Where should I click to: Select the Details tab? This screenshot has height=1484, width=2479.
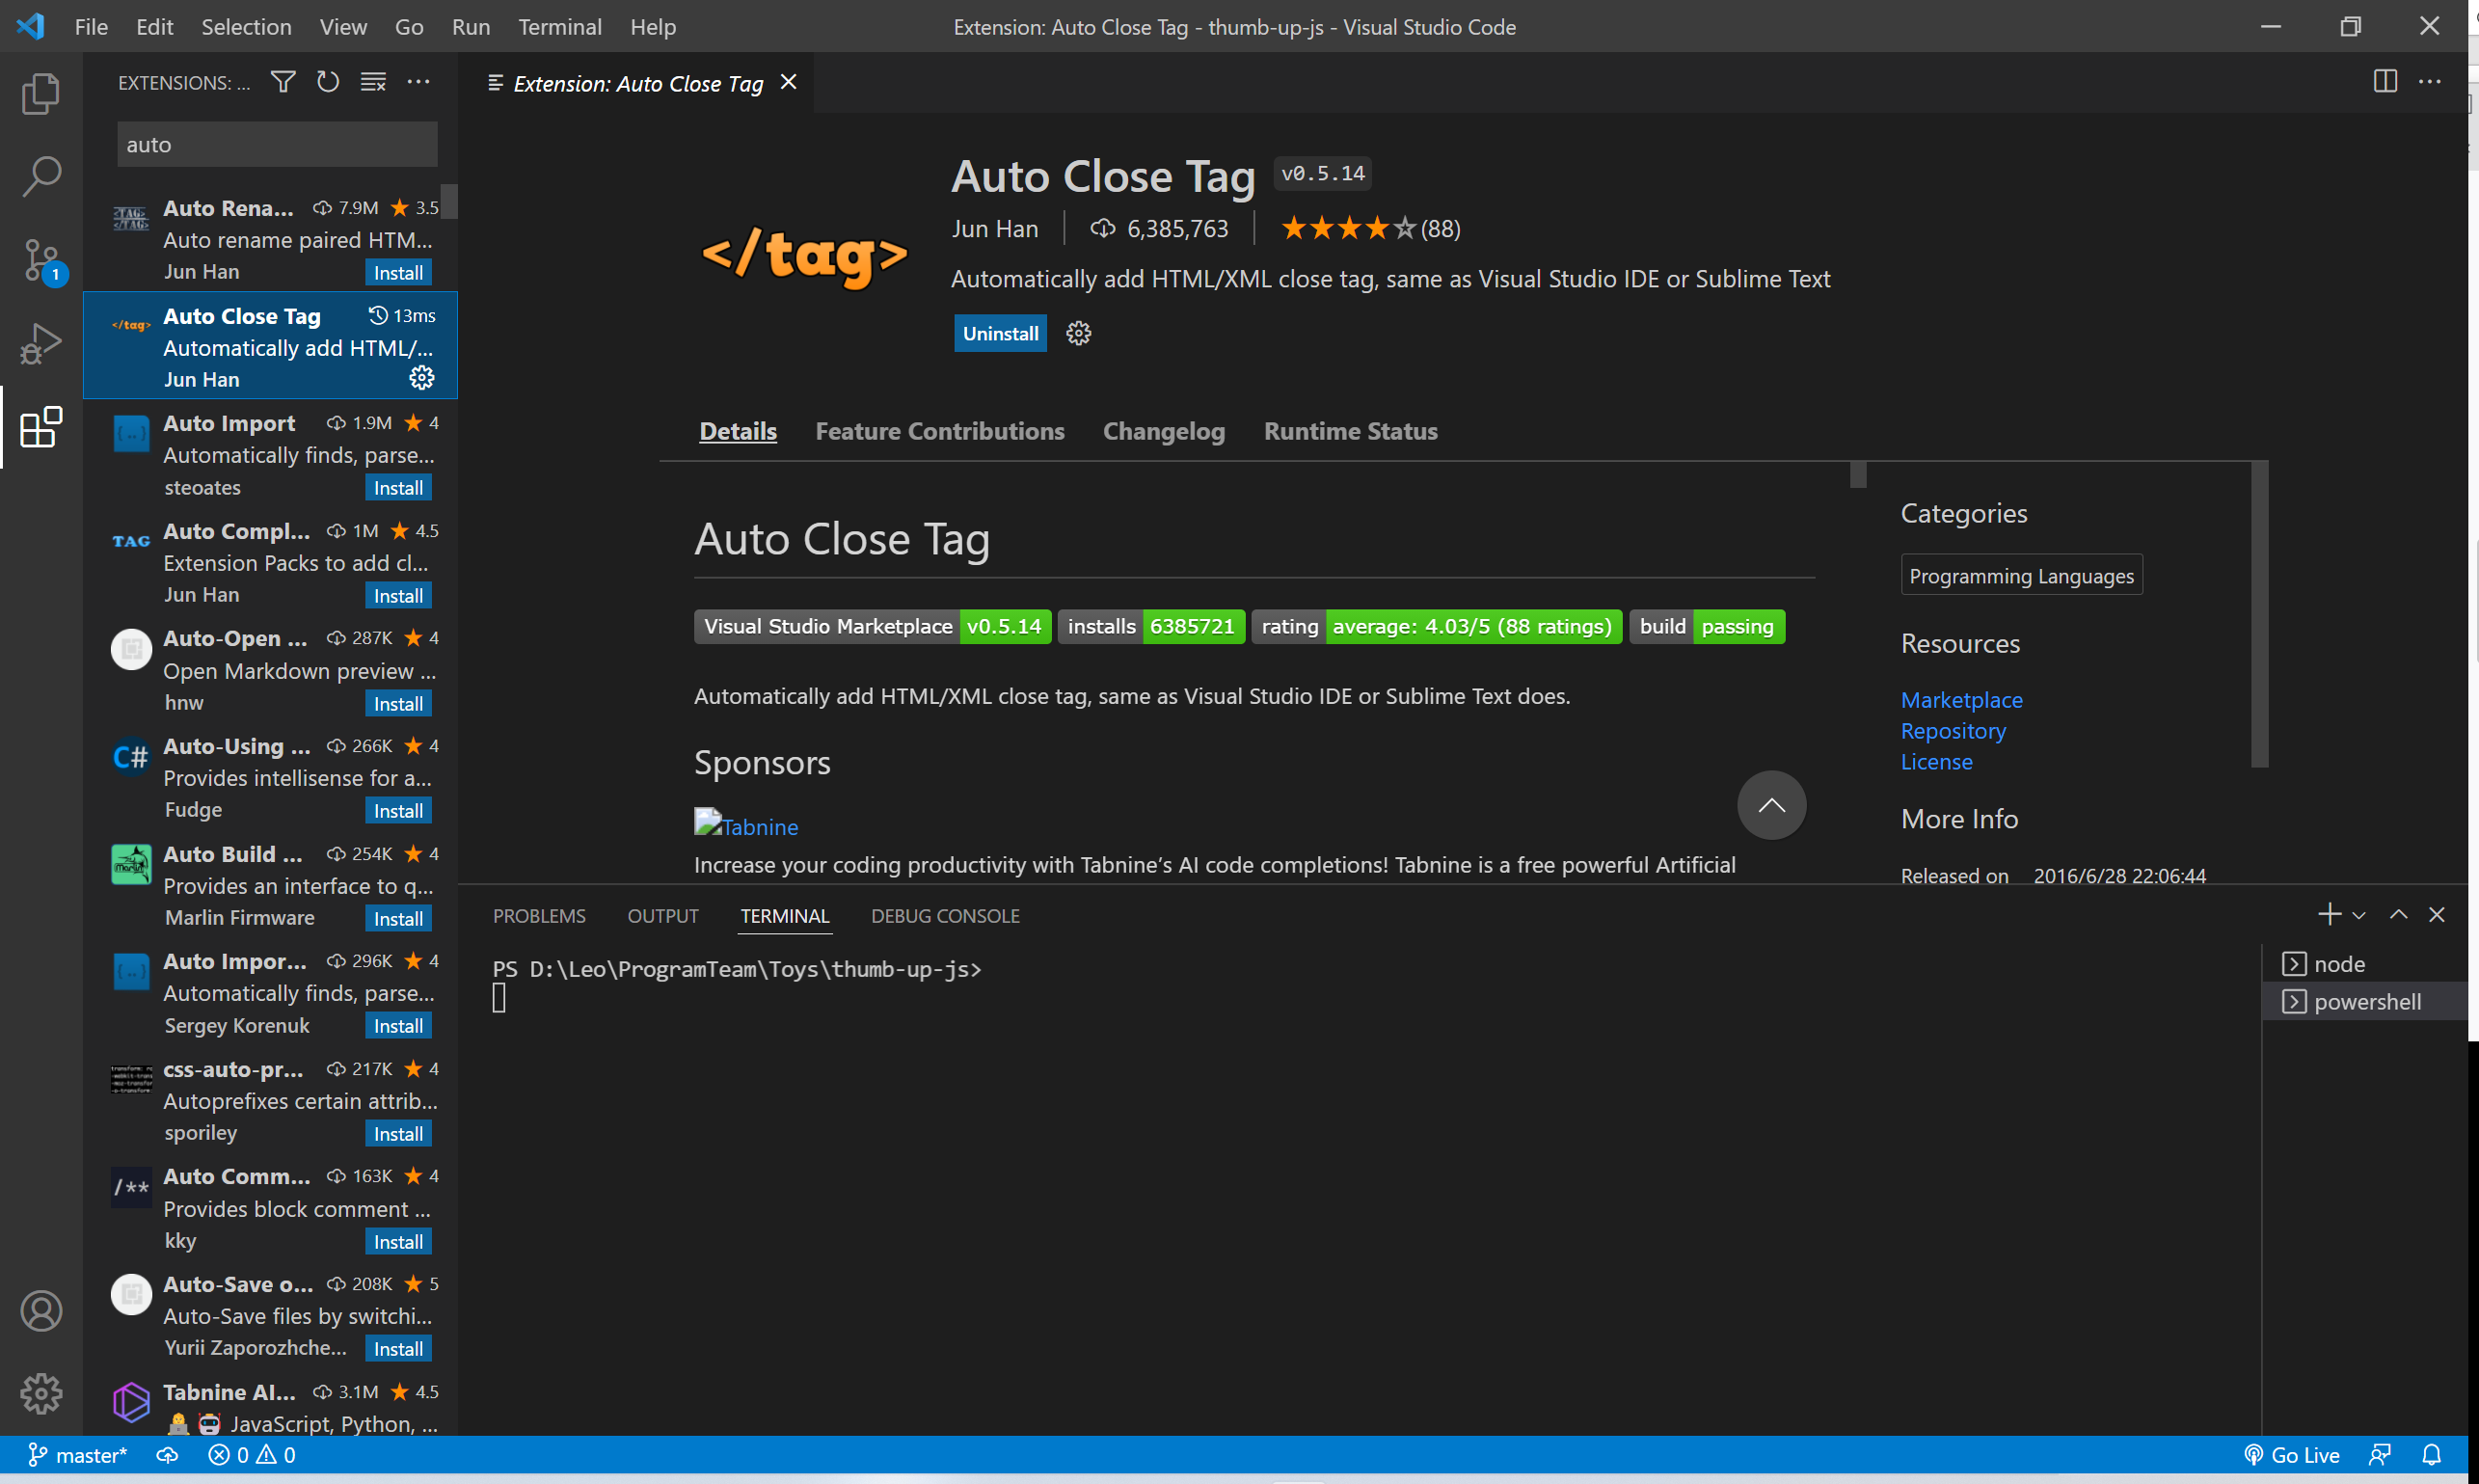(738, 431)
